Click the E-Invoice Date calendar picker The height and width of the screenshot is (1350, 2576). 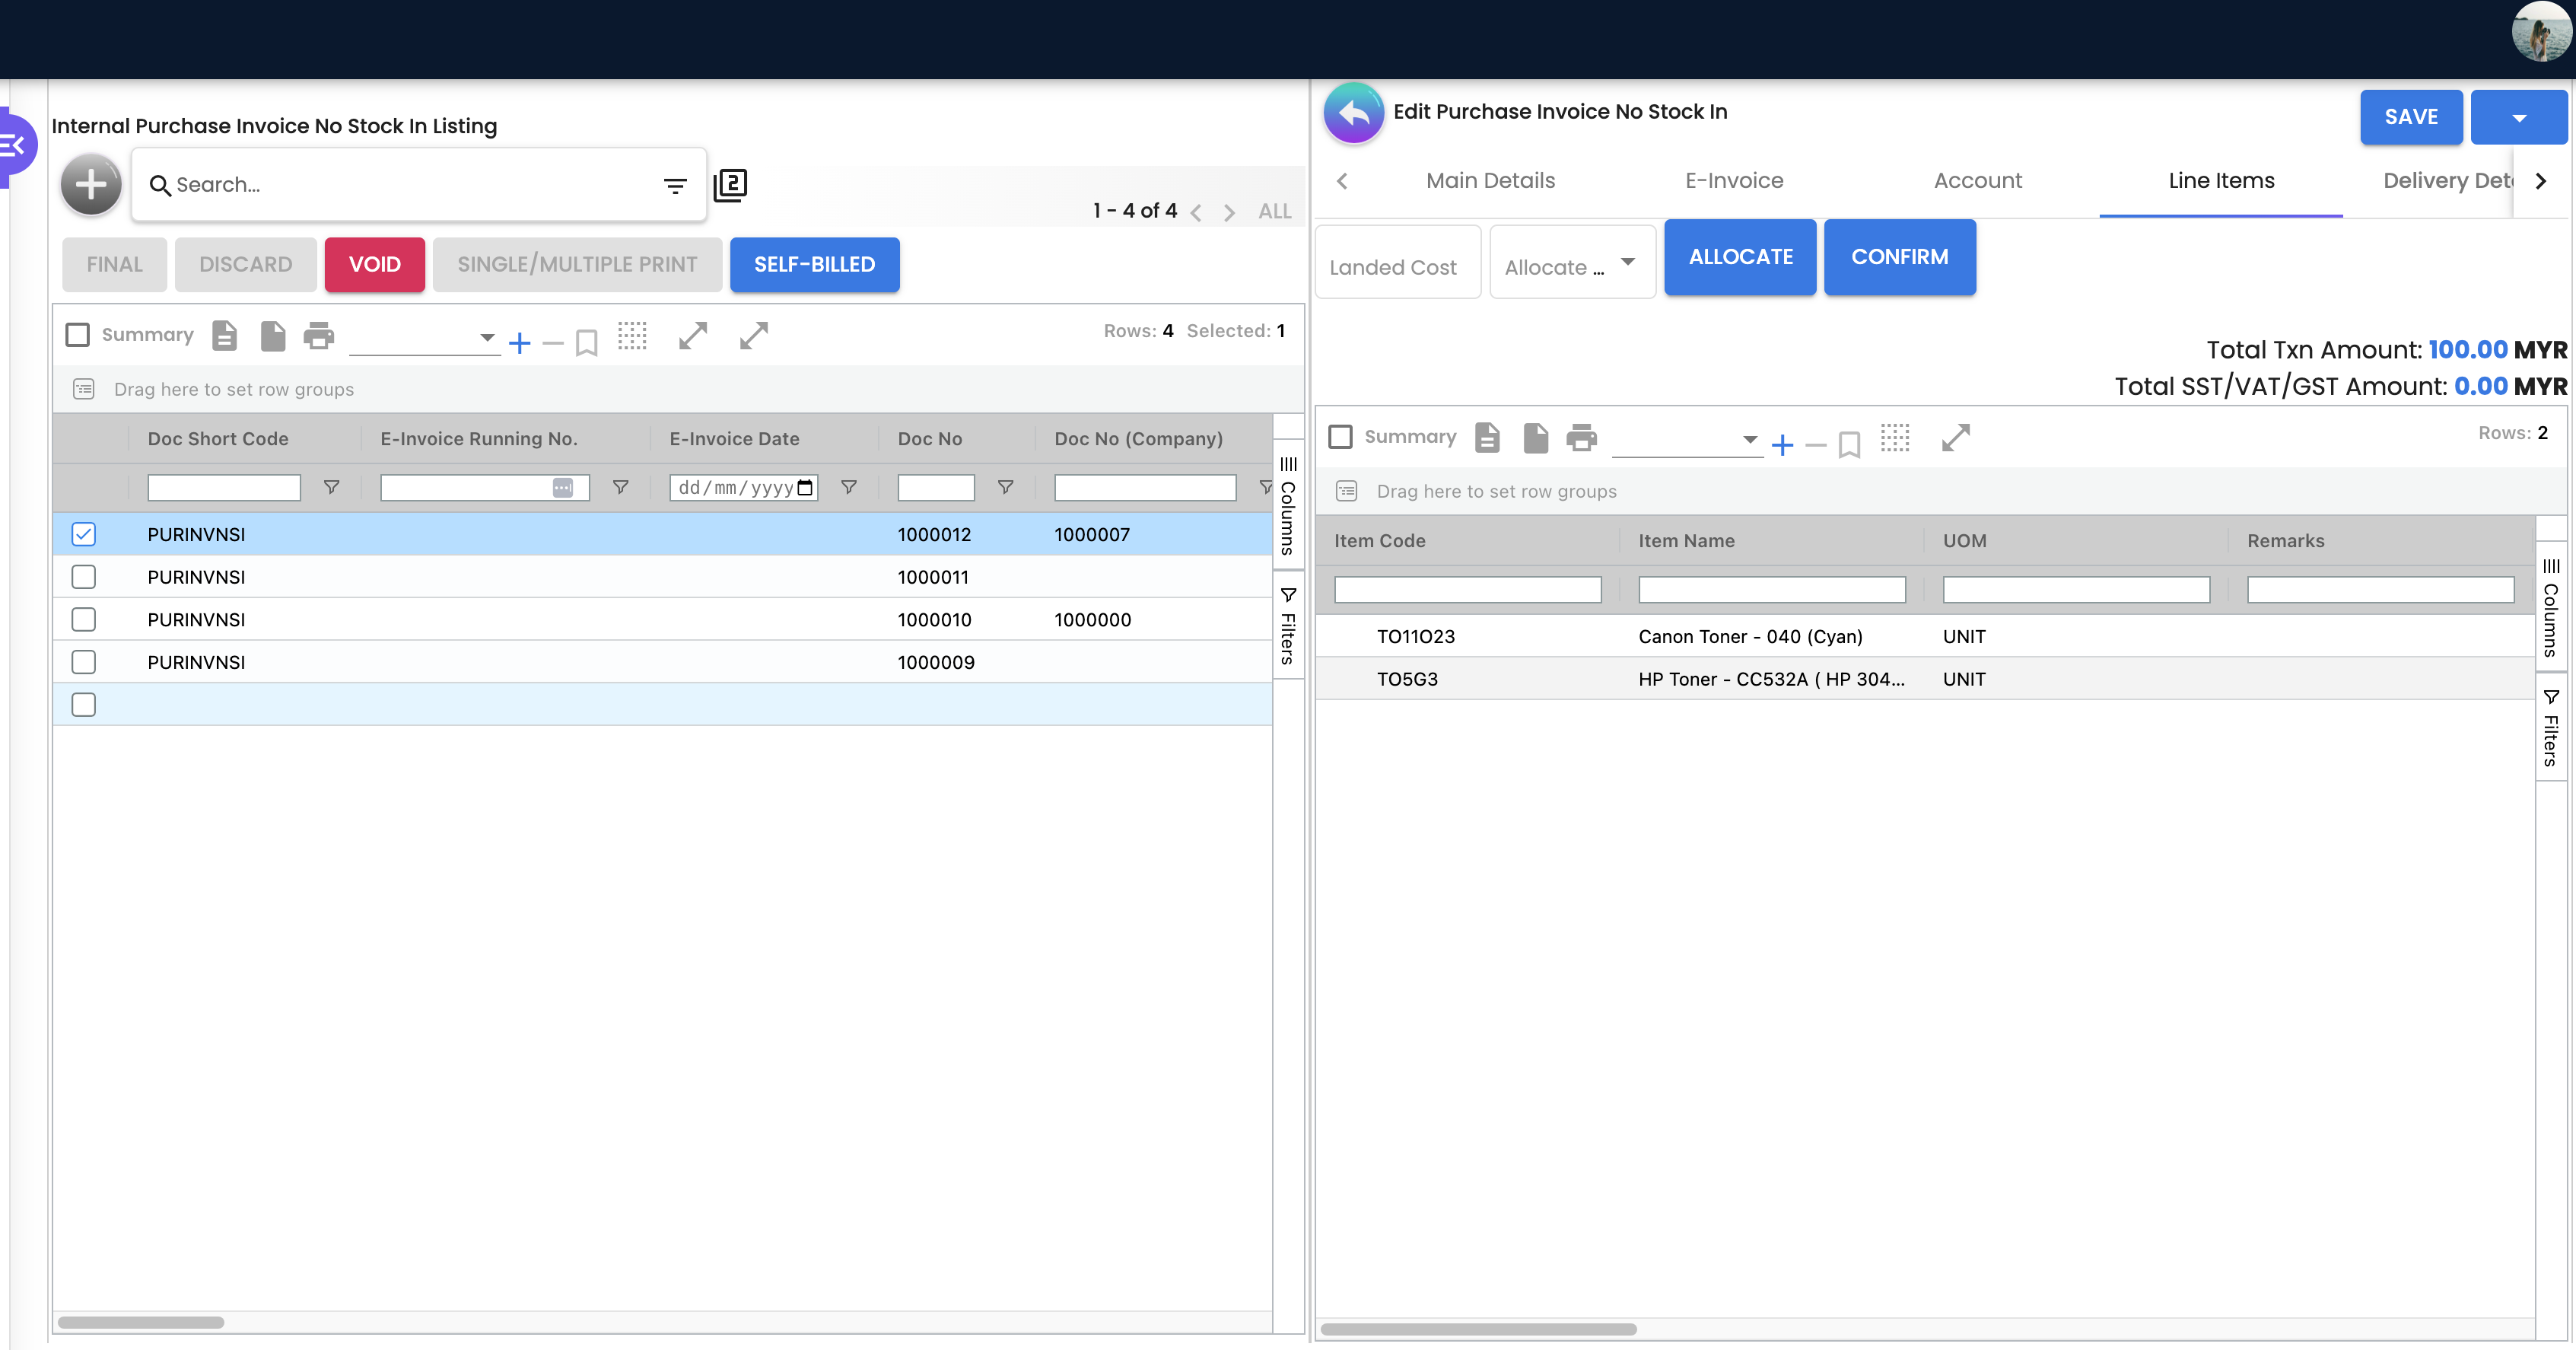806,488
